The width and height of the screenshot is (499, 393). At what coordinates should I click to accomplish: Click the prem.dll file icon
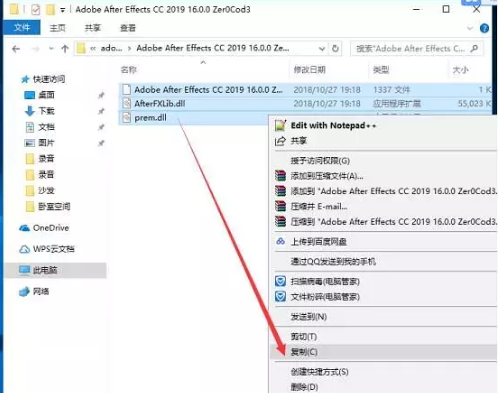click(126, 118)
